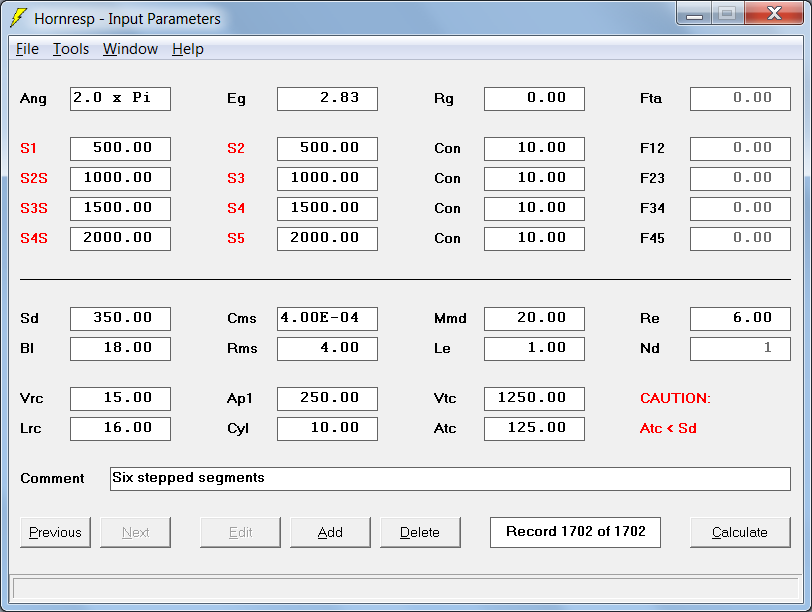The width and height of the screenshot is (812, 612).
Task: Select the S5 field with 2000.00
Action: [327, 239]
